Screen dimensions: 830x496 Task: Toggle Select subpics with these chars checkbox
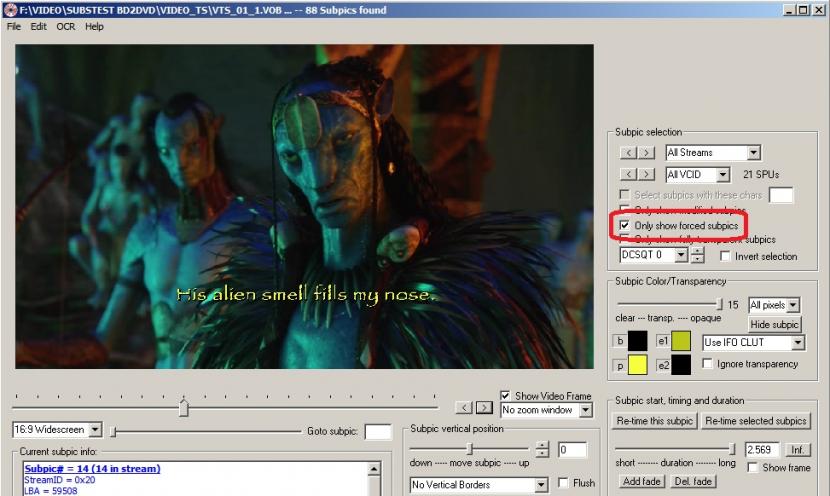click(625, 195)
